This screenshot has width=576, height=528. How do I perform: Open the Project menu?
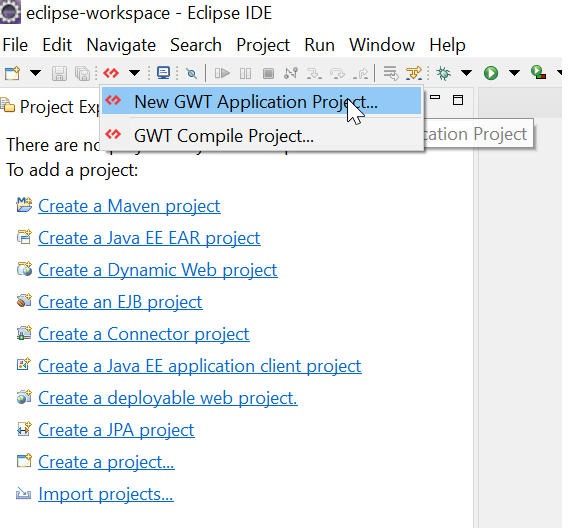263,45
